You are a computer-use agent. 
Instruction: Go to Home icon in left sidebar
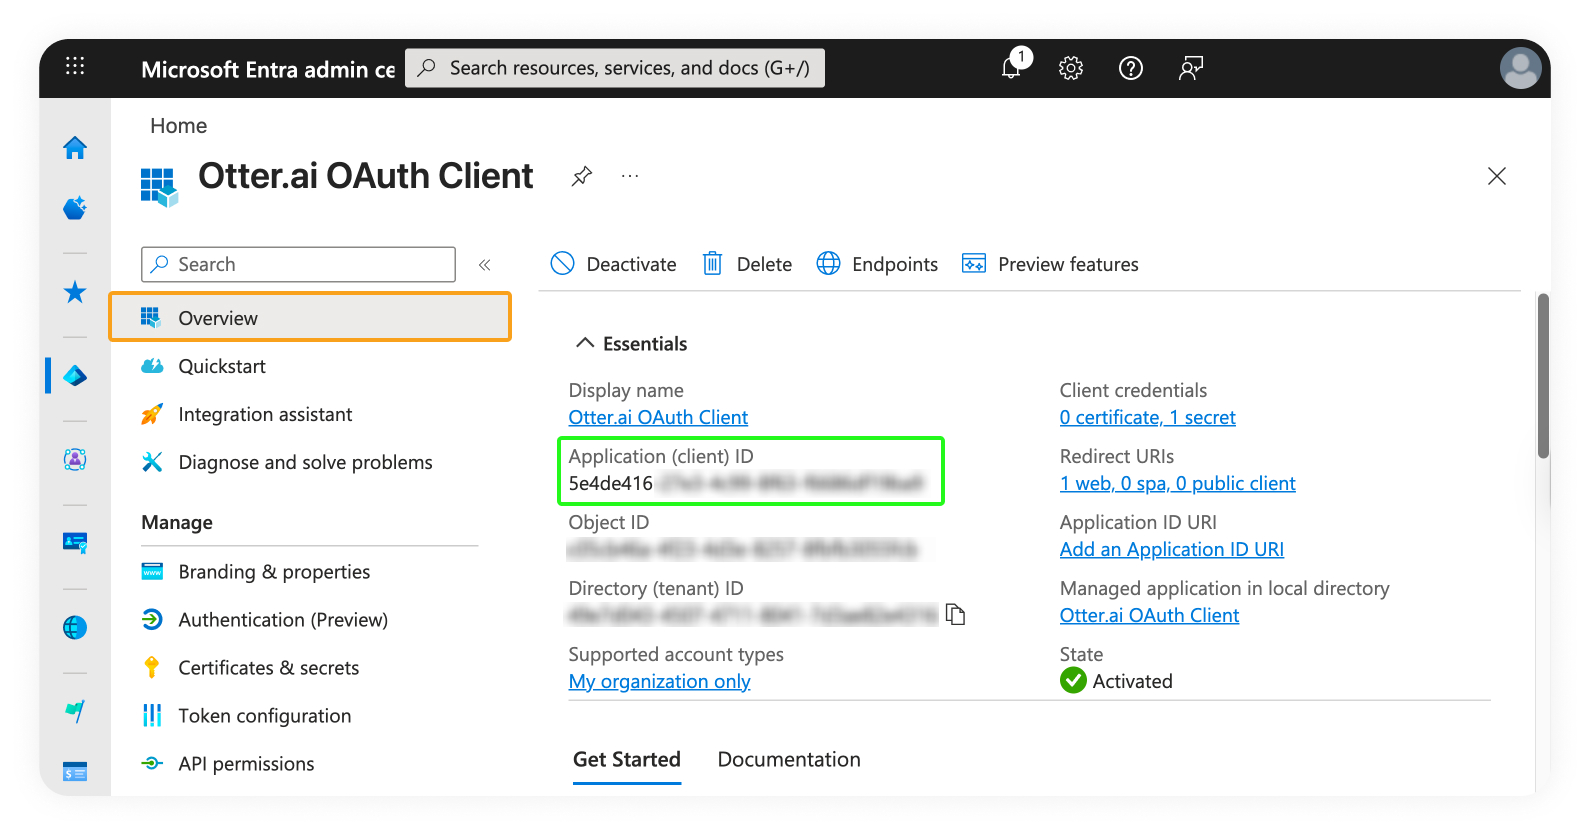[x=75, y=148]
